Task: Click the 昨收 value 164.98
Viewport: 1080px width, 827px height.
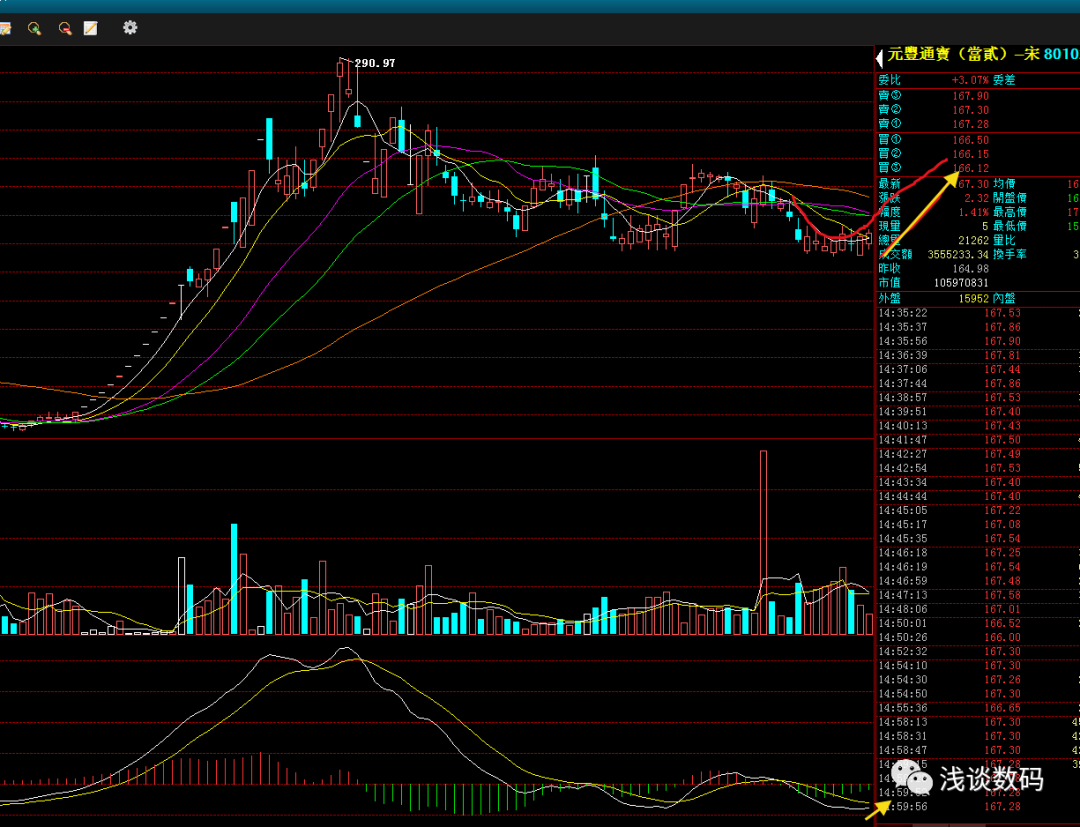Action: coord(970,269)
